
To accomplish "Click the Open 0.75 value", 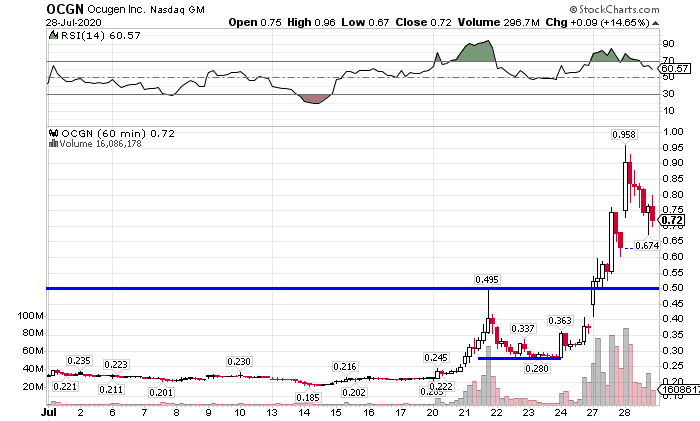I will [x=255, y=22].
